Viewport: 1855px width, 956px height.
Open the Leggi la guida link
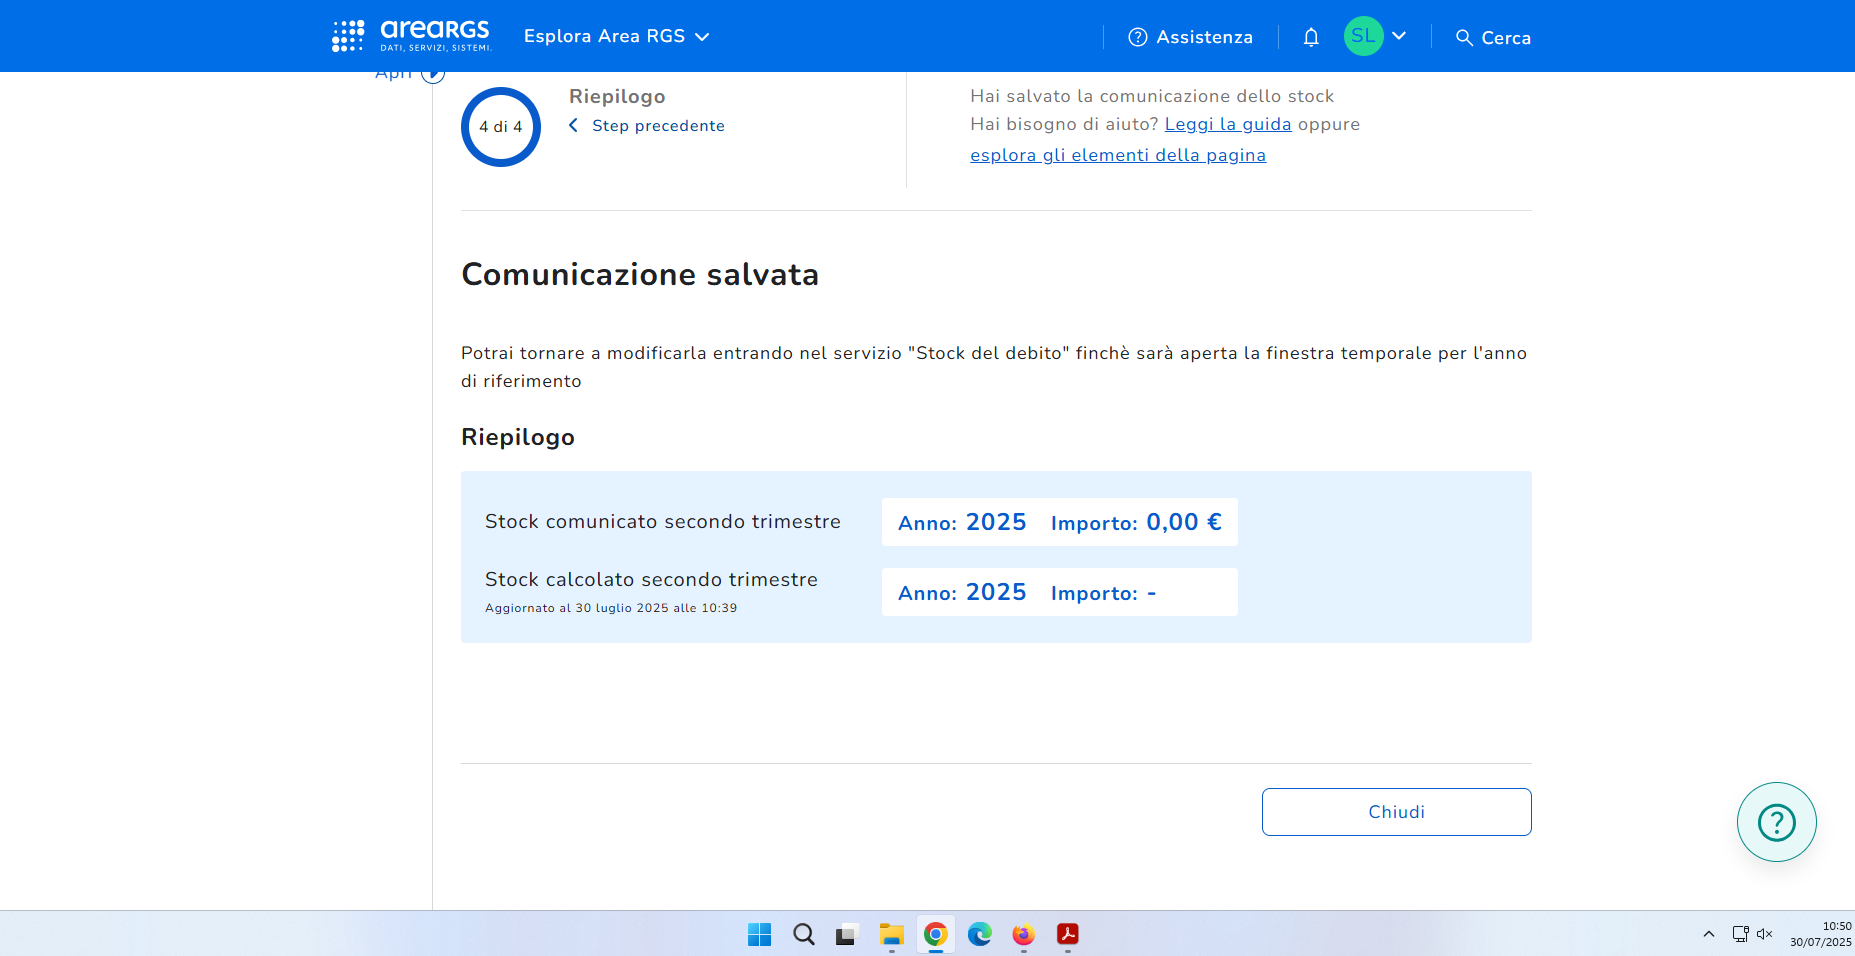pyautogui.click(x=1227, y=124)
